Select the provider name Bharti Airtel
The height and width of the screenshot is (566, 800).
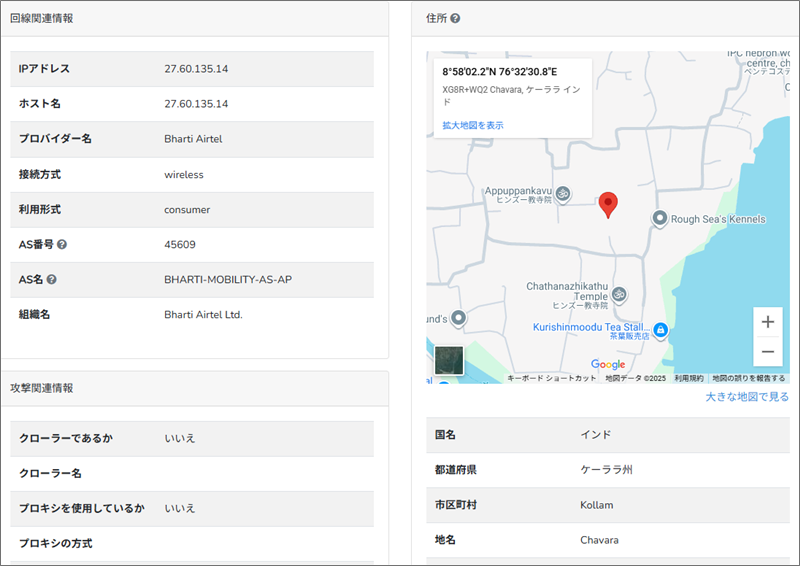[193, 139]
